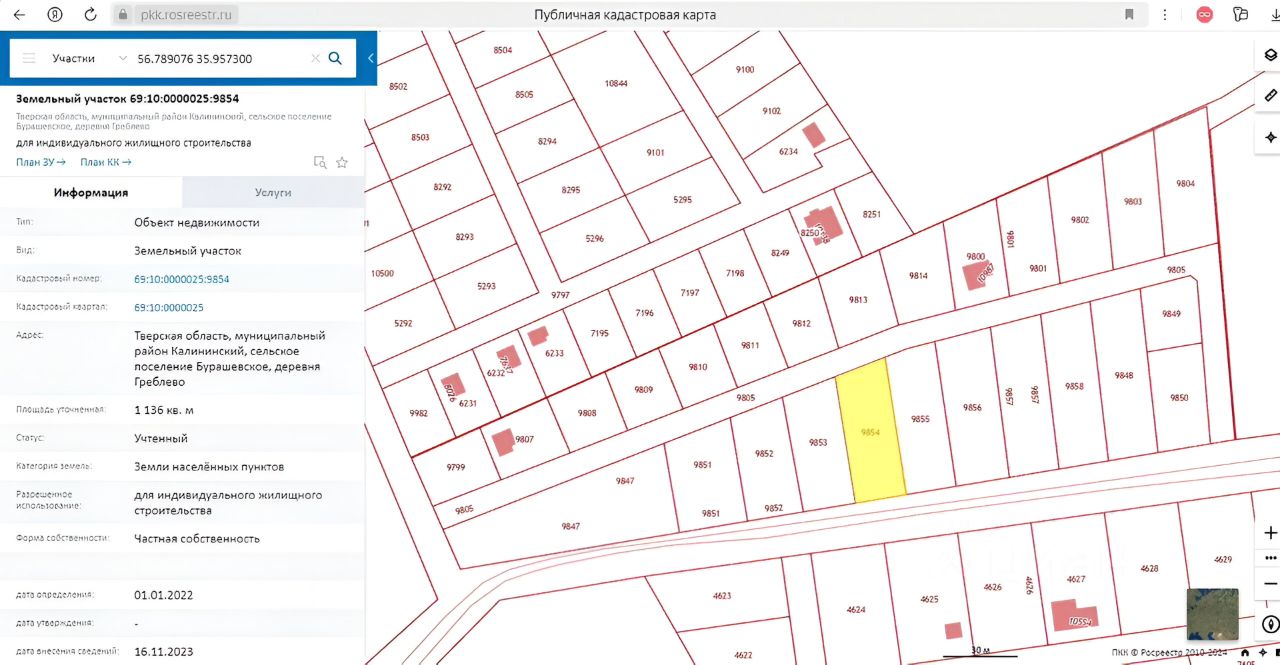
Task: Select parcel 9856 on the map
Action: 972,407
